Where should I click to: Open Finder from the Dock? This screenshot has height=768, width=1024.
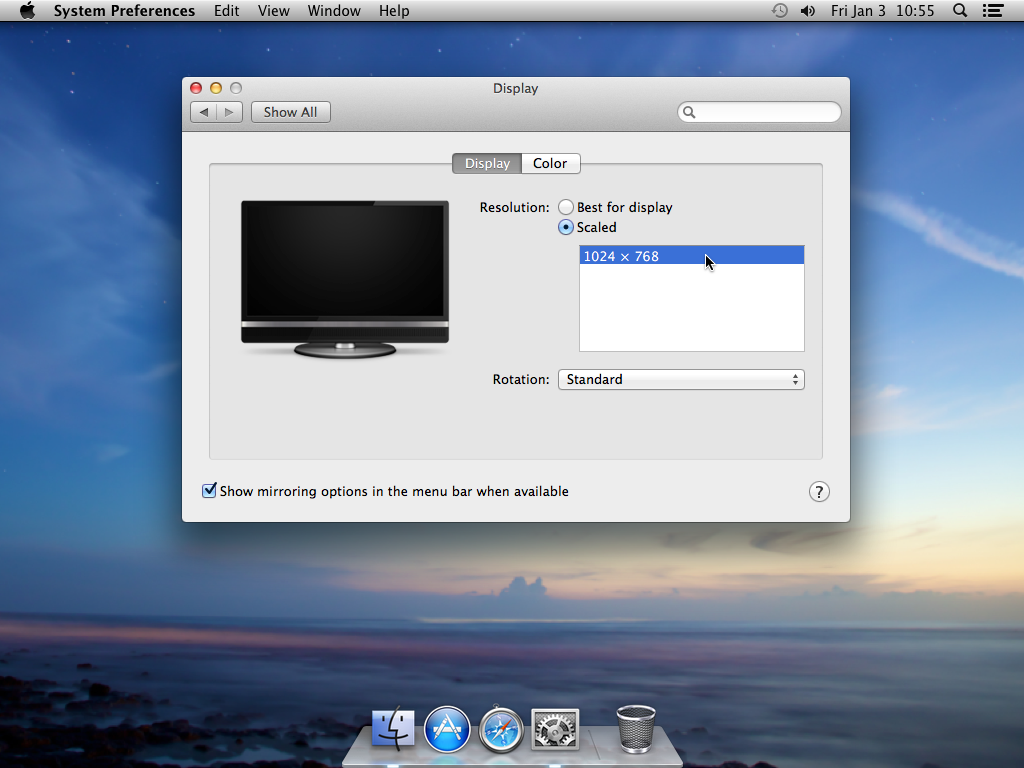[x=393, y=729]
